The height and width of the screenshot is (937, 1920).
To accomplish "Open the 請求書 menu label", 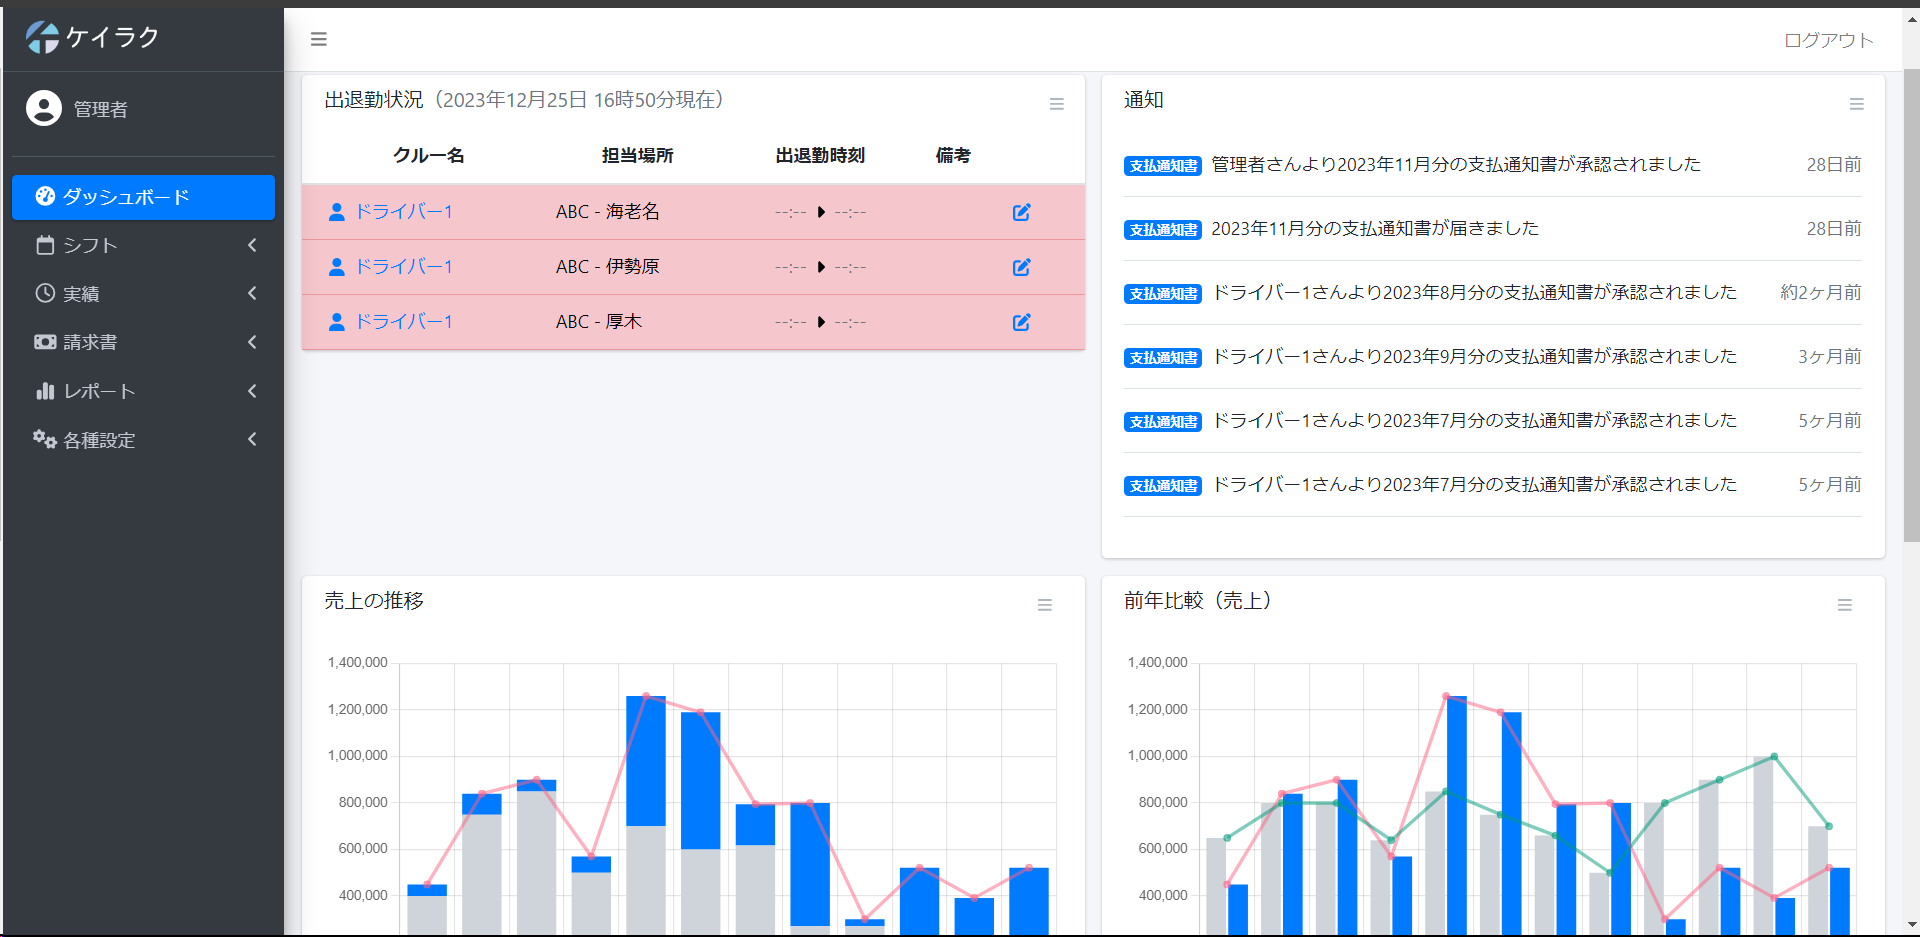I will click(90, 342).
